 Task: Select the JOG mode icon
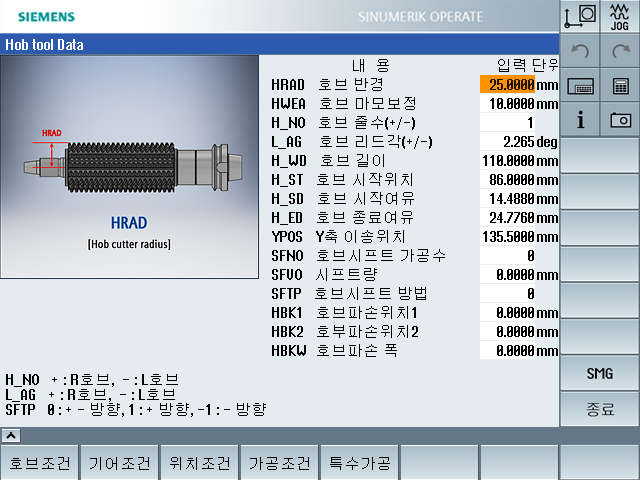620,16
